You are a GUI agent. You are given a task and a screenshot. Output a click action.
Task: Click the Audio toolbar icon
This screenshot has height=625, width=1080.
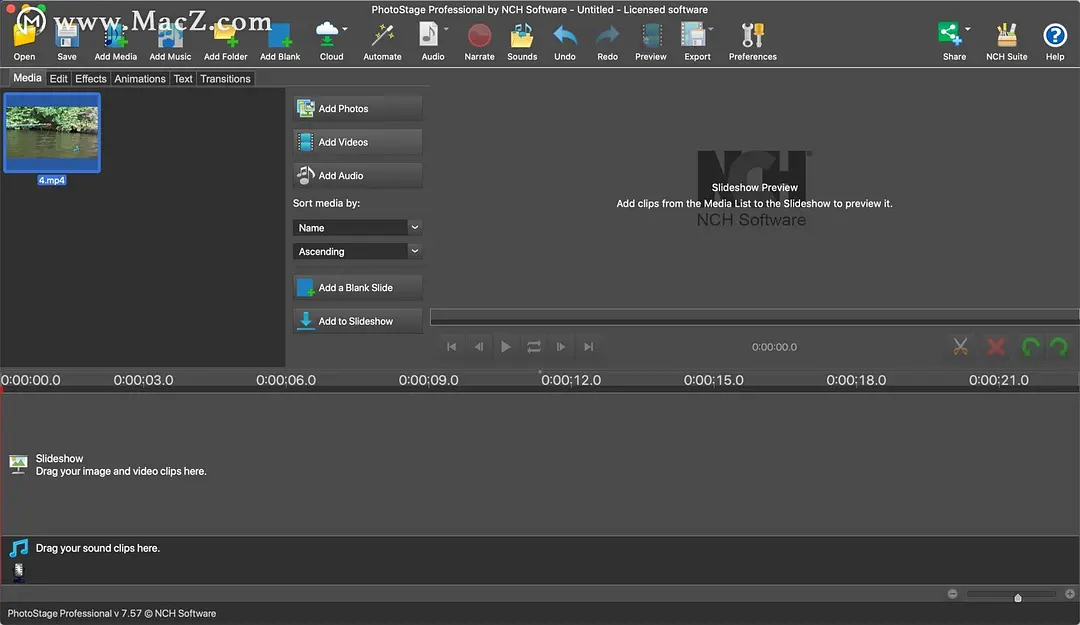pyautogui.click(x=429, y=34)
